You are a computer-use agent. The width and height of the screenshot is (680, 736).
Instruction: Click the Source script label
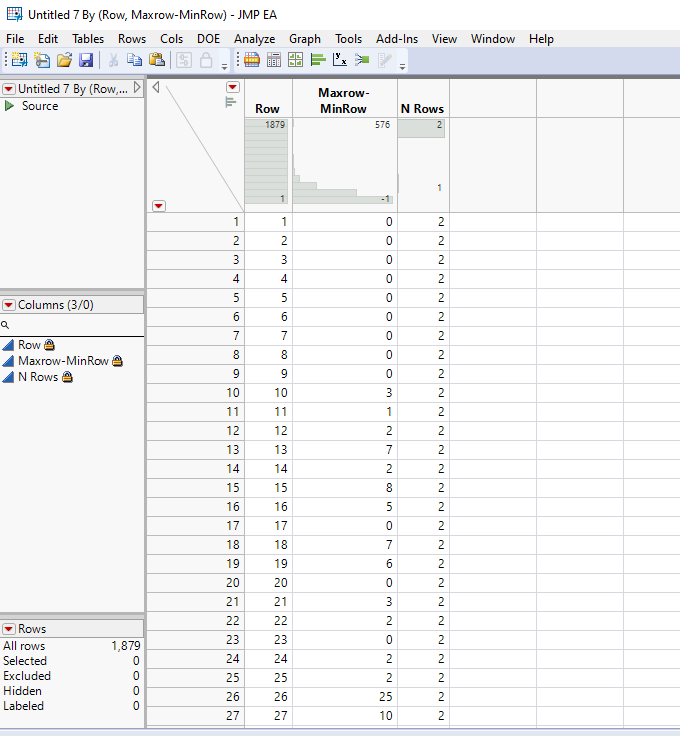[x=40, y=106]
